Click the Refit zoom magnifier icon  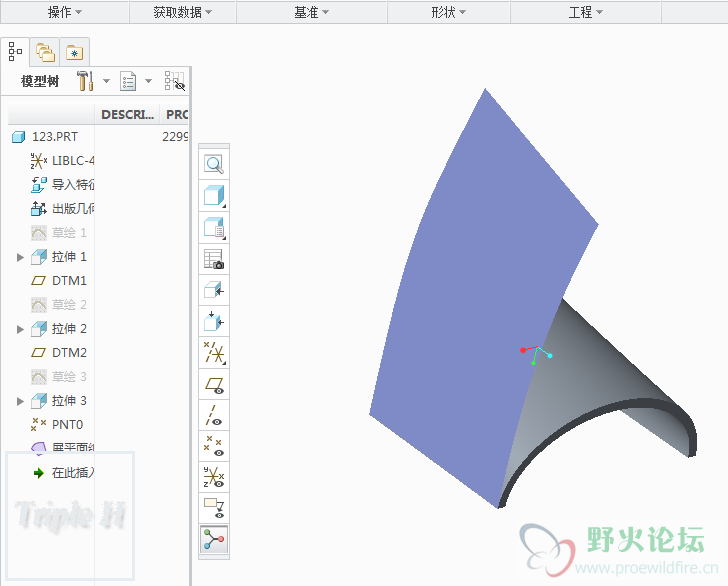pos(214,164)
